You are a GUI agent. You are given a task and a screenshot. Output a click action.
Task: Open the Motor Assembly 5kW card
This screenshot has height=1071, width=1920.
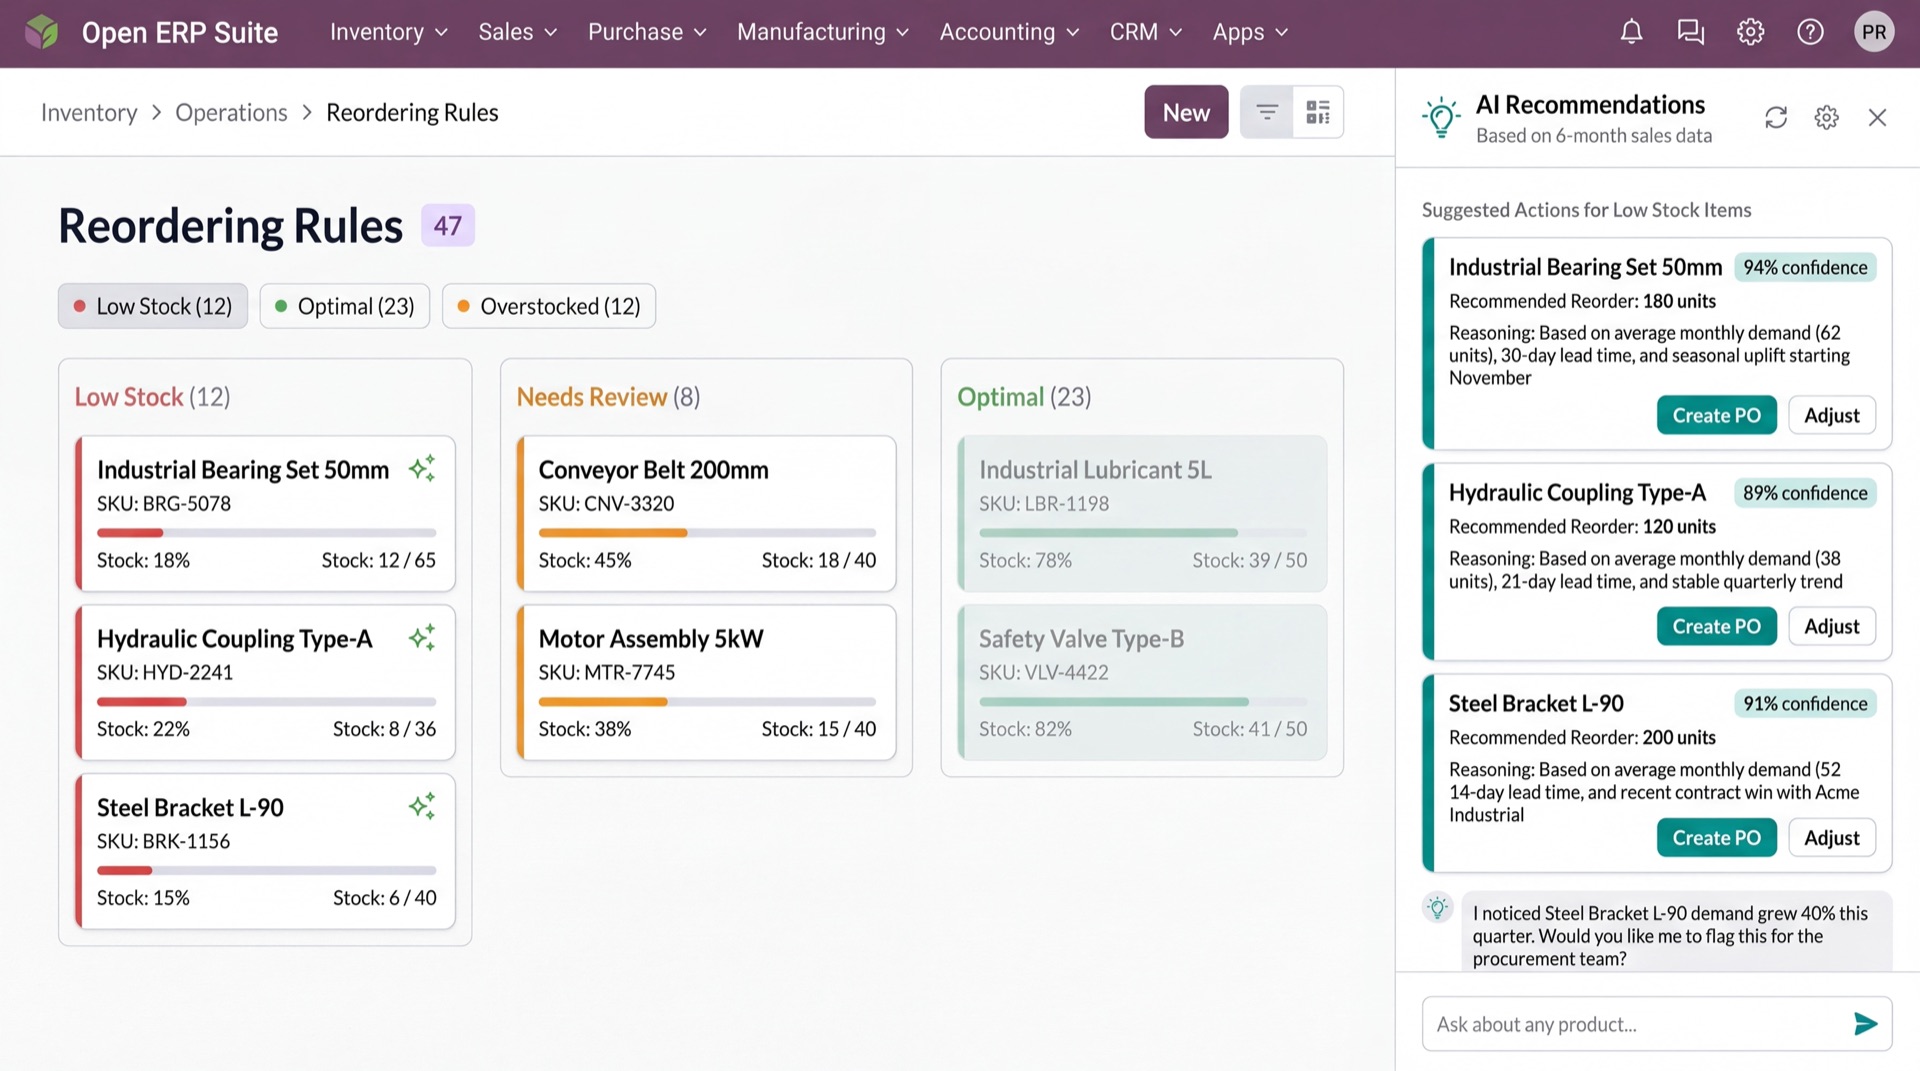click(706, 682)
